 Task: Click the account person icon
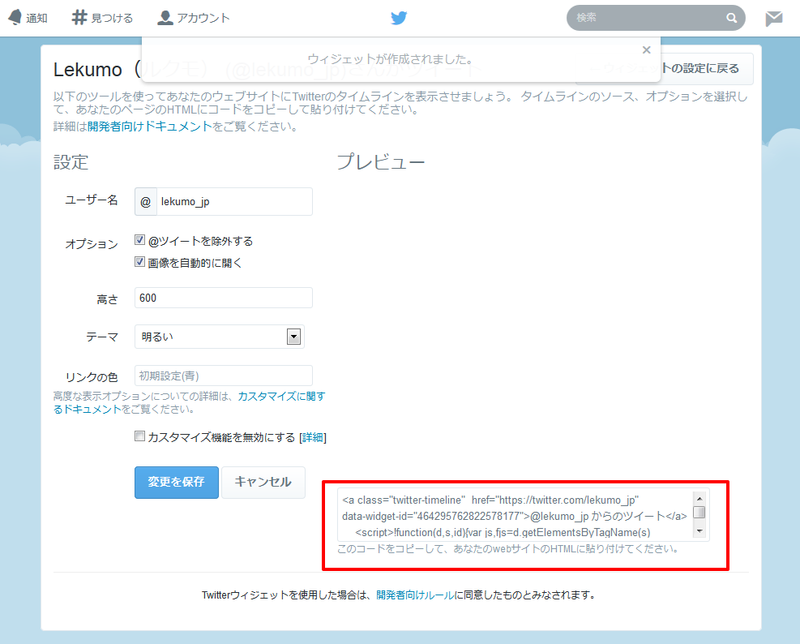pyautogui.click(x=165, y=17)
